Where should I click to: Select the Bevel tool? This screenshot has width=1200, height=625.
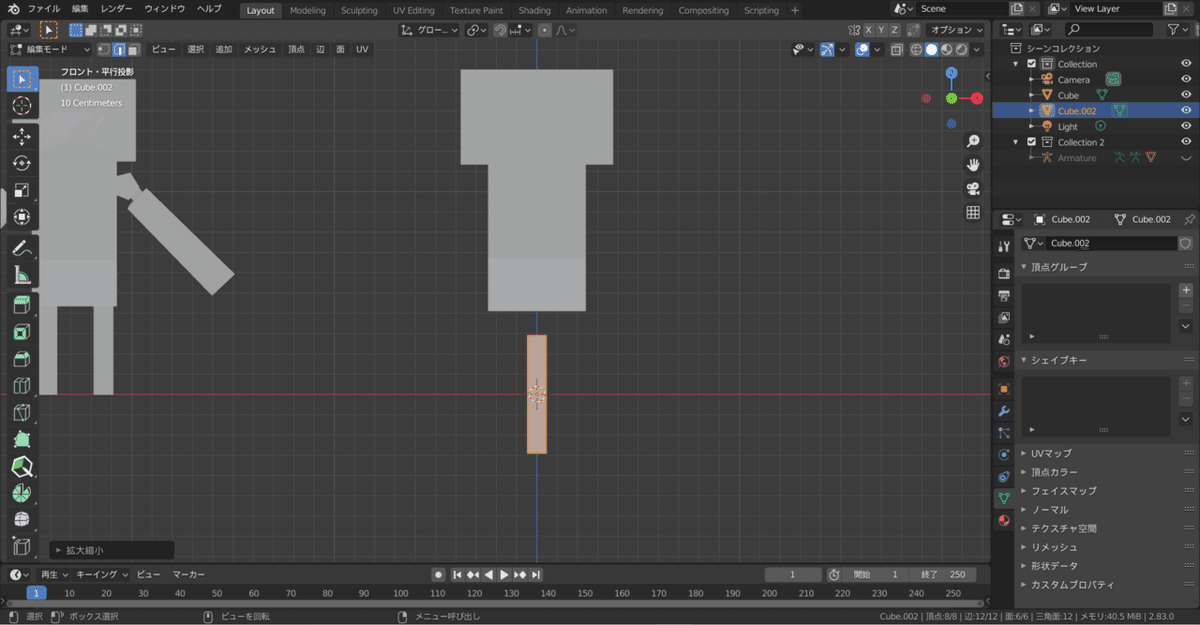tap(22, 359)
